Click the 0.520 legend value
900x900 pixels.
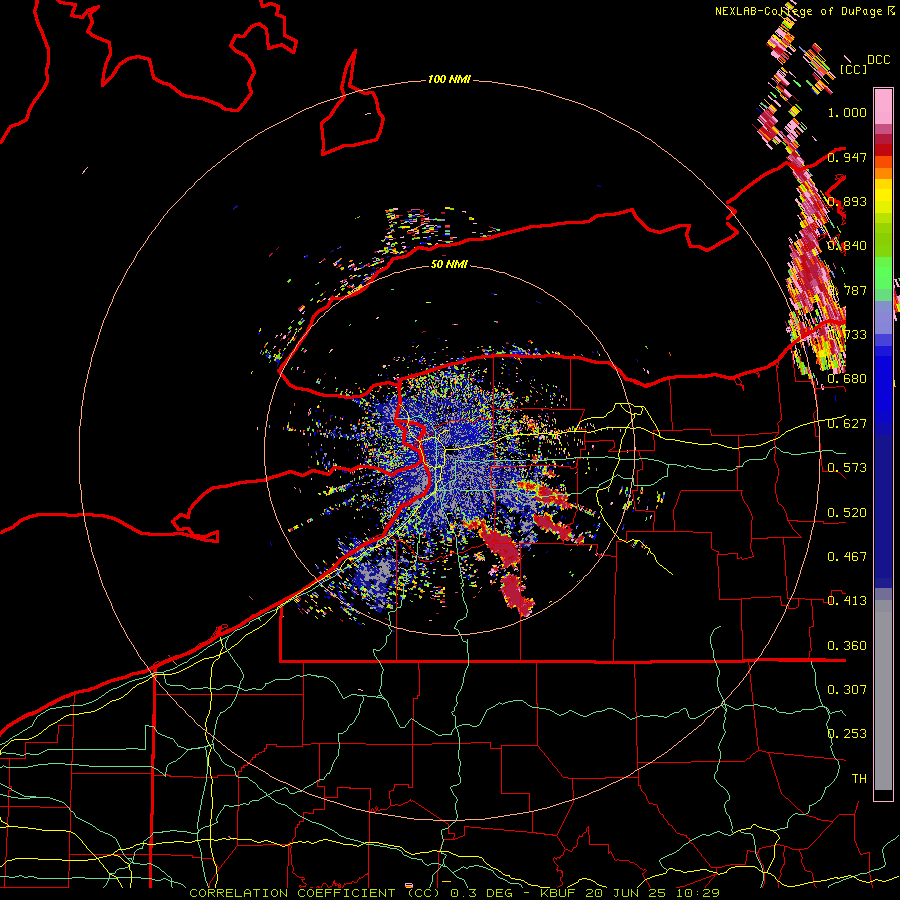(847, 512)
